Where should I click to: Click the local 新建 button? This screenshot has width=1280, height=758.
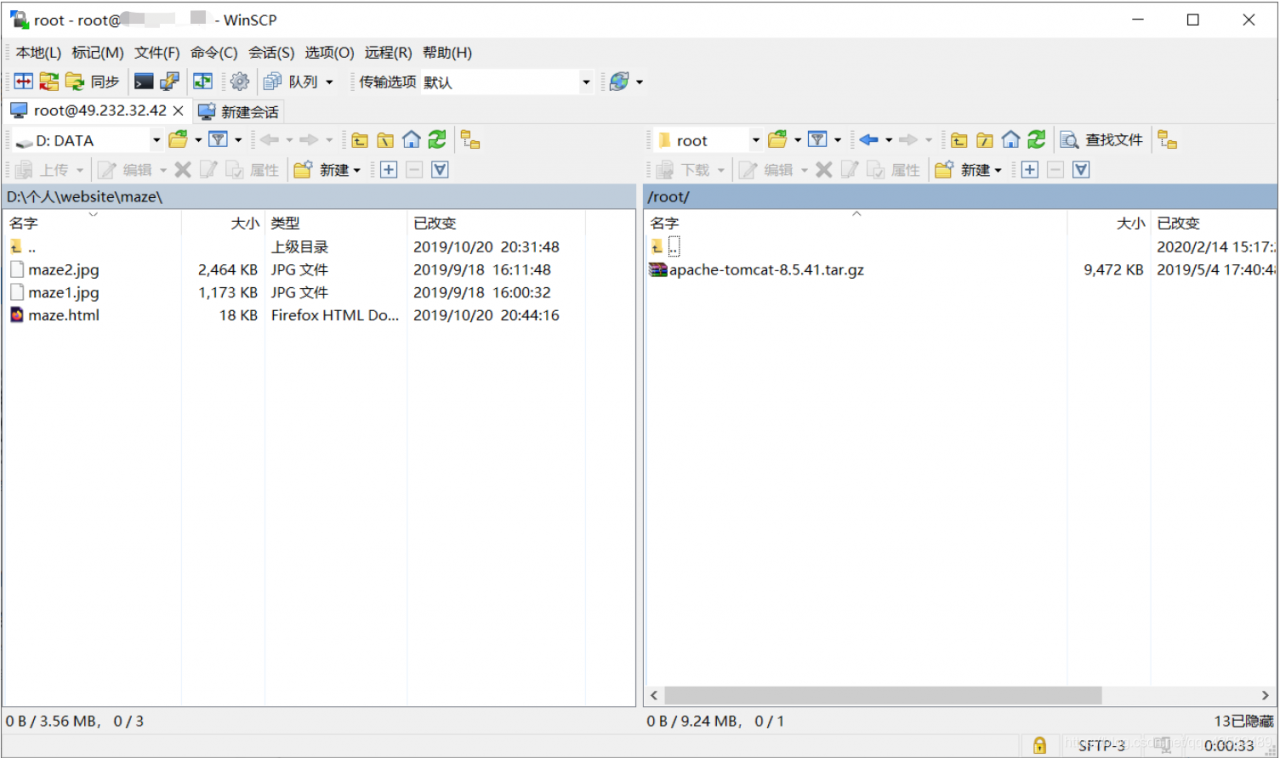(x=328, y=170)
